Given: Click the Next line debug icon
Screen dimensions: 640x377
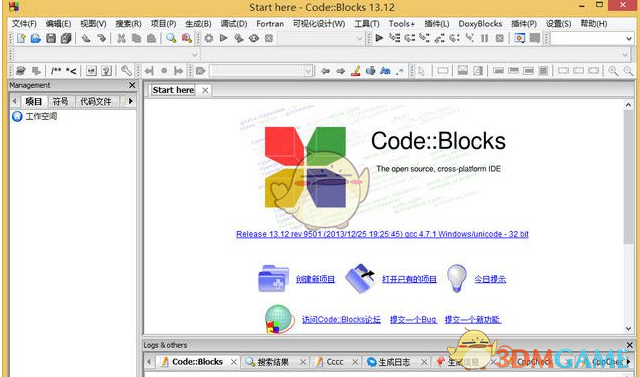Looking at the screenshot, I should [409, 38].
